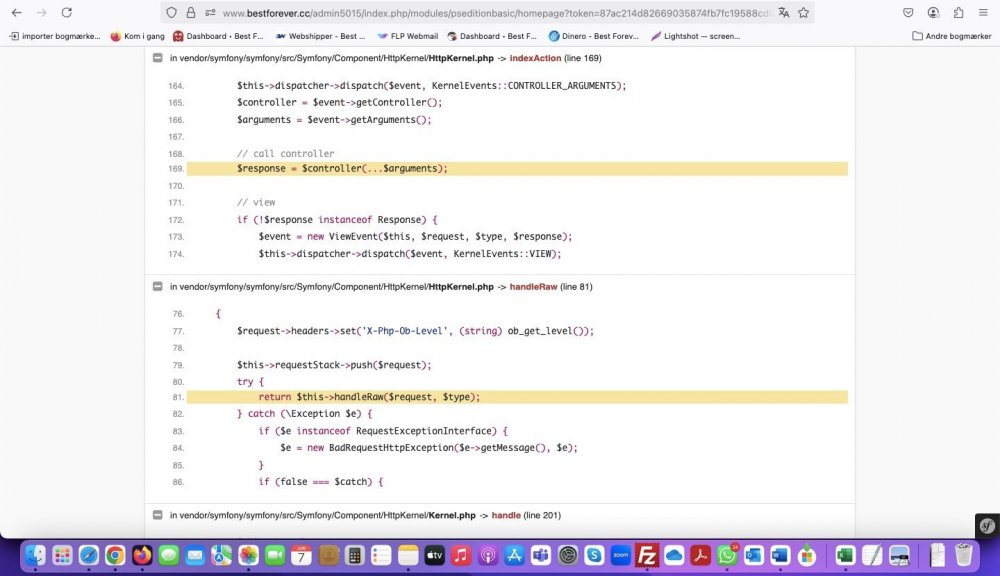The image size is (1000, 576).
Task: Open Messages from the dock
Action: (x=168, y=556)
